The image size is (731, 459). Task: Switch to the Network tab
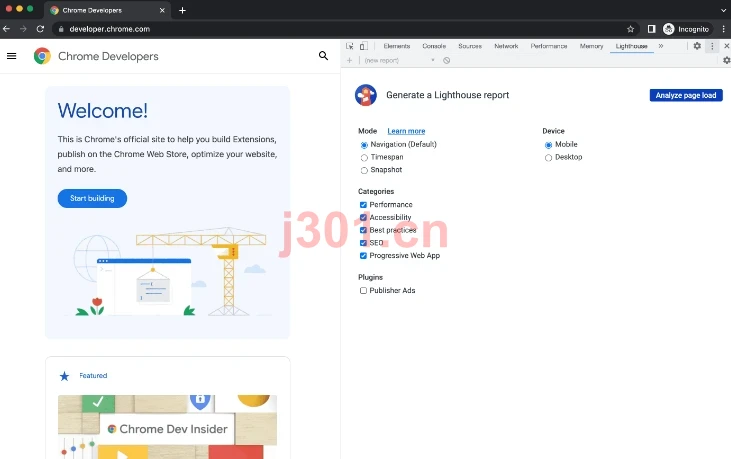coord(506,46)
